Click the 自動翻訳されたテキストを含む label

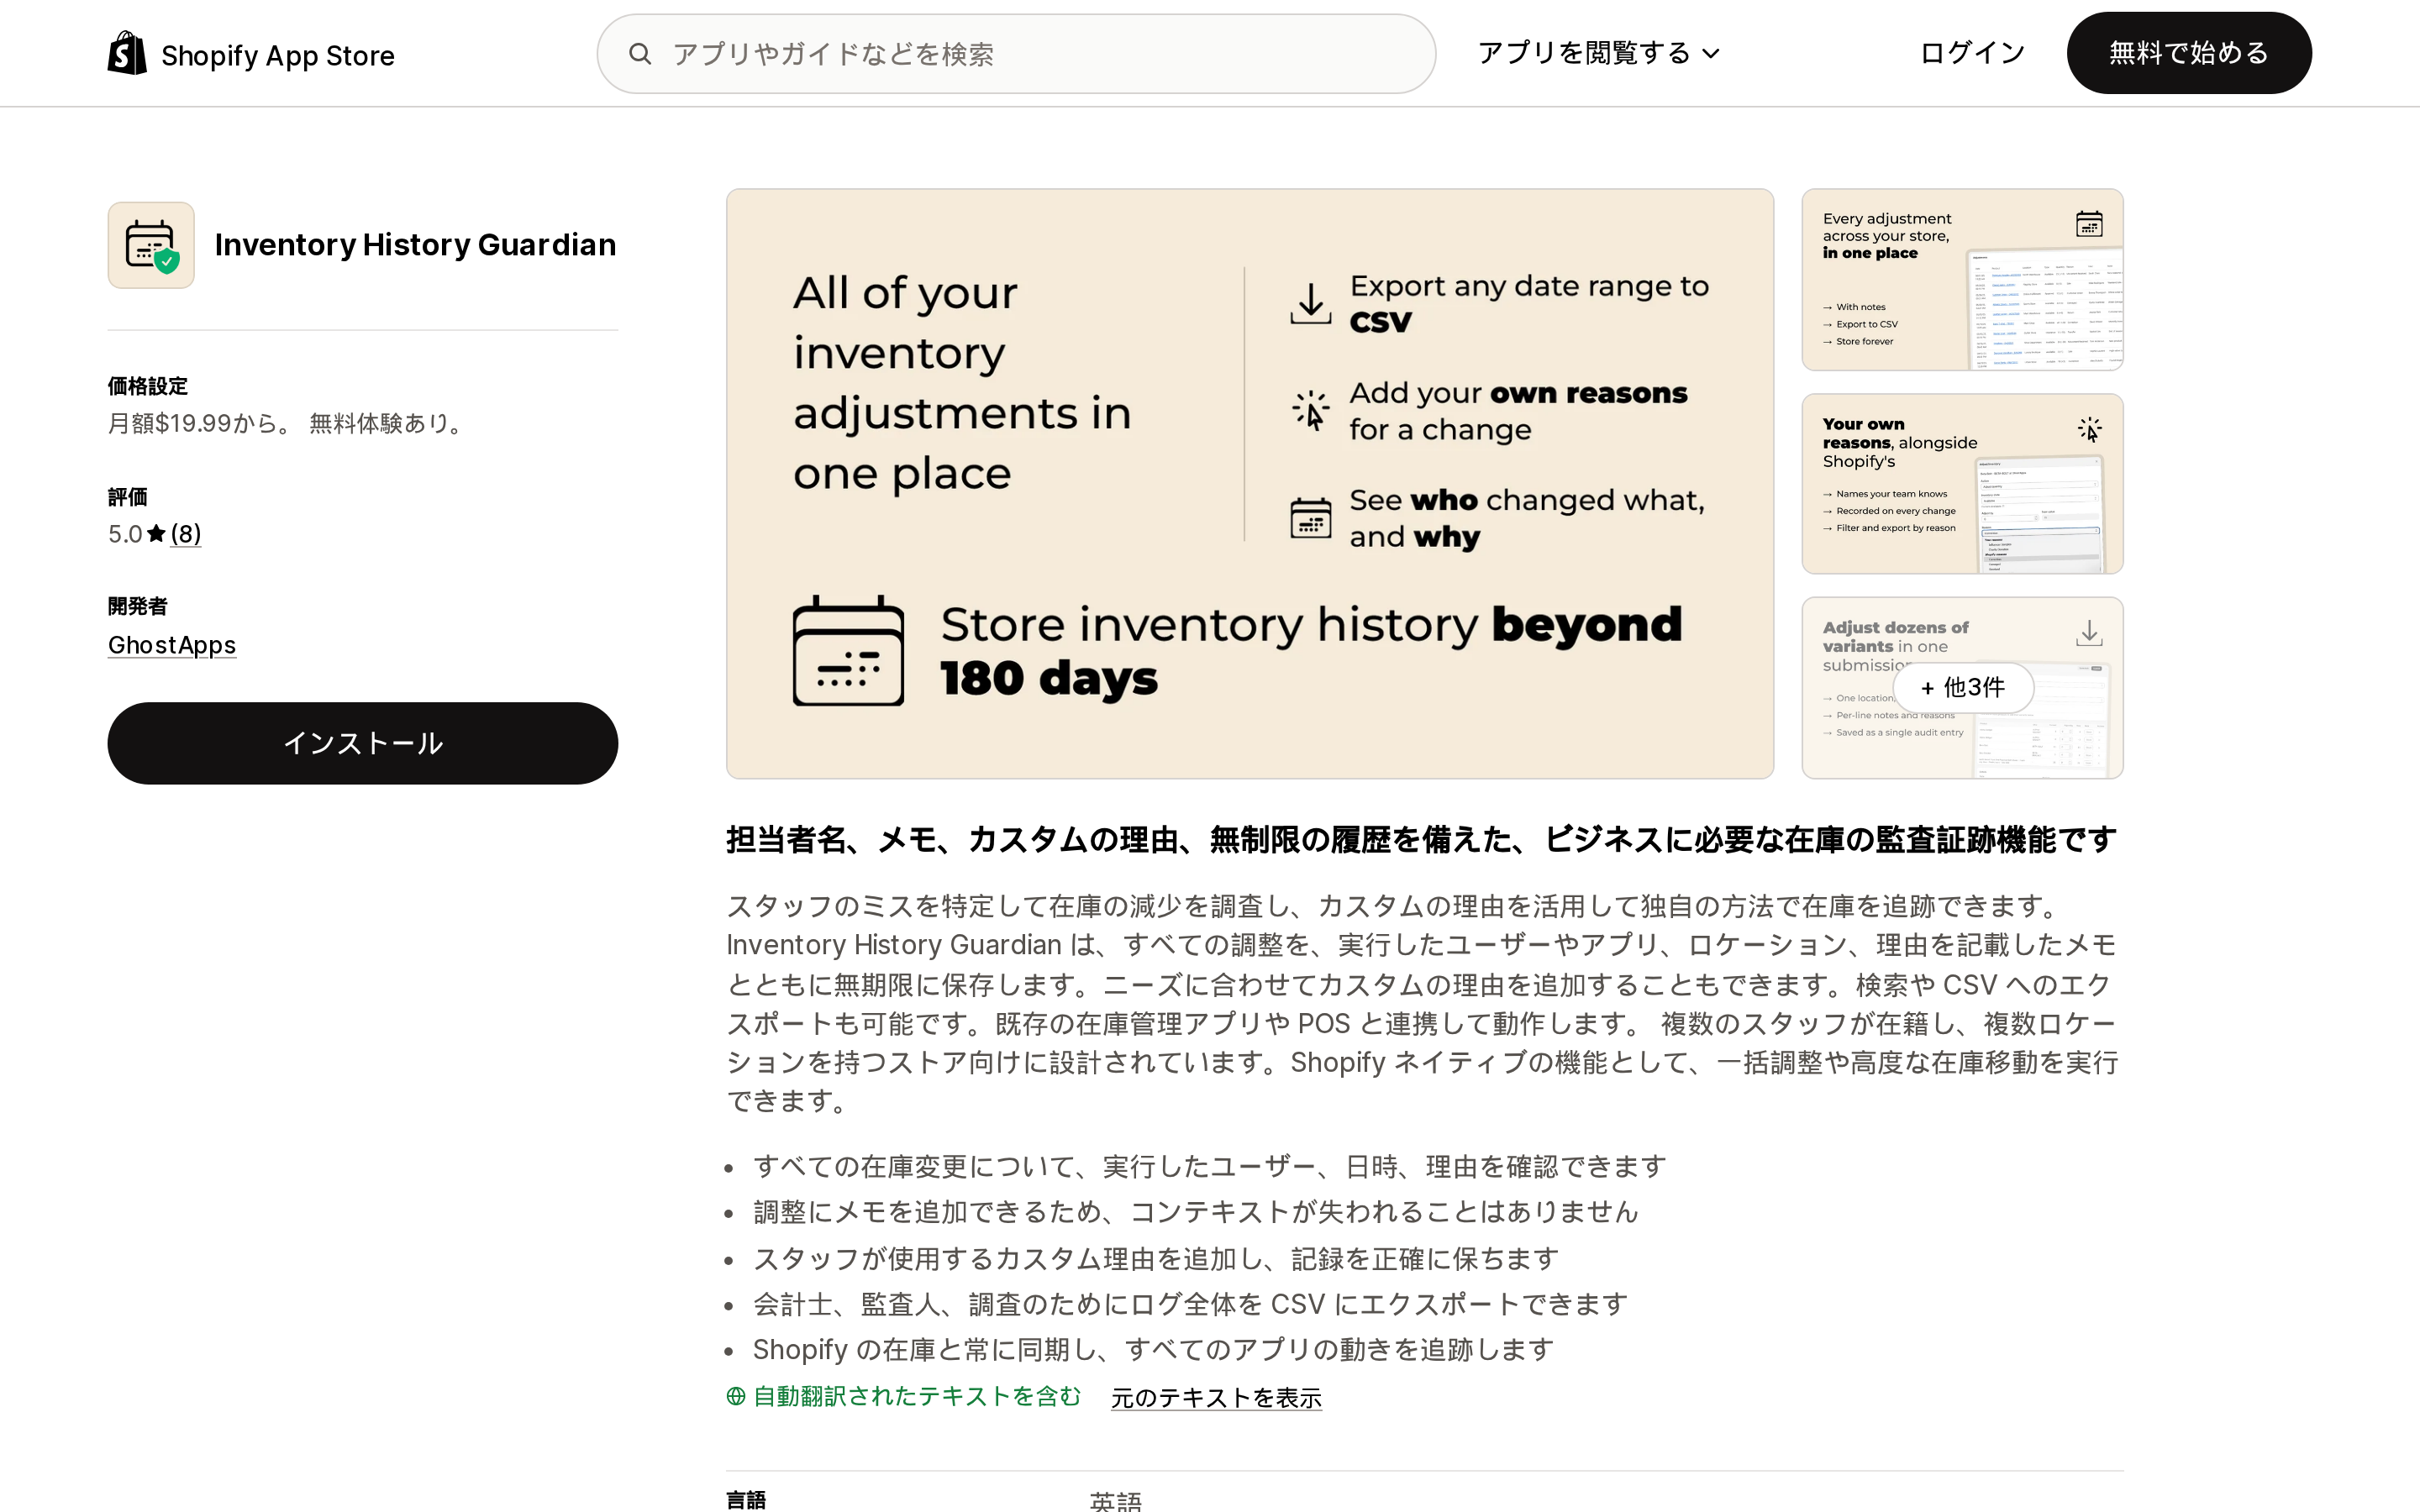pos(917,1396)
